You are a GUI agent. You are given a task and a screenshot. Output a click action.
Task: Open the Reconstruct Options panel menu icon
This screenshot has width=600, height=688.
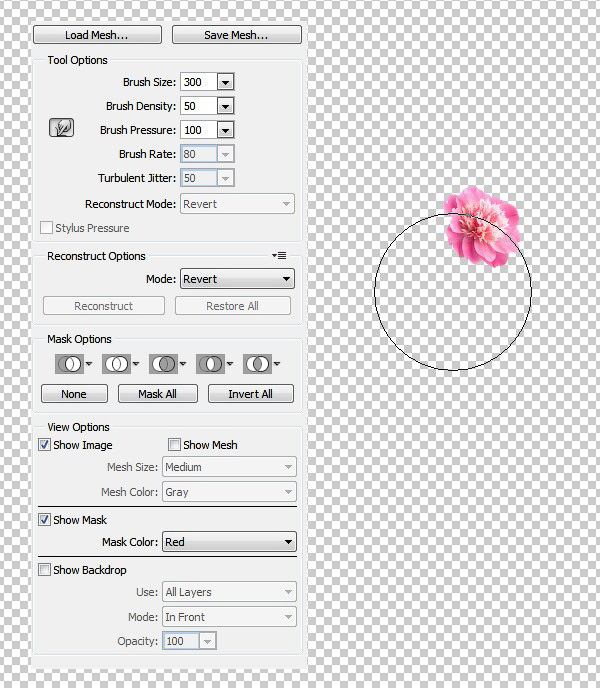tap(279, 255)
